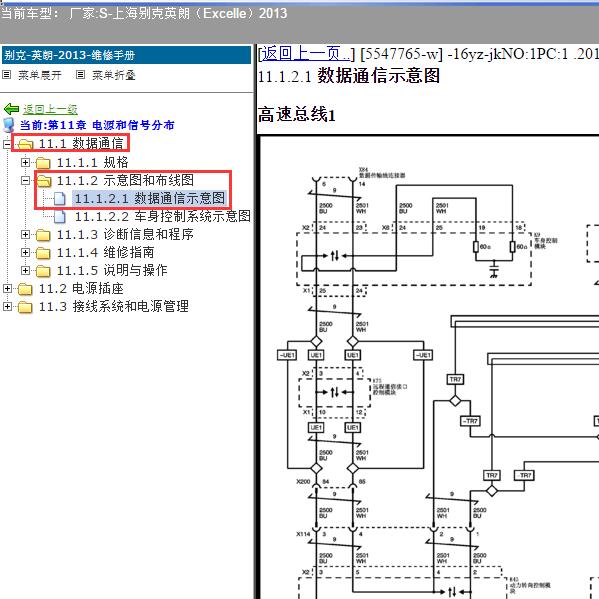Collapse the 11.1 数据通信 tree node
Screen dimensions: 599x599
coord(7,144)
